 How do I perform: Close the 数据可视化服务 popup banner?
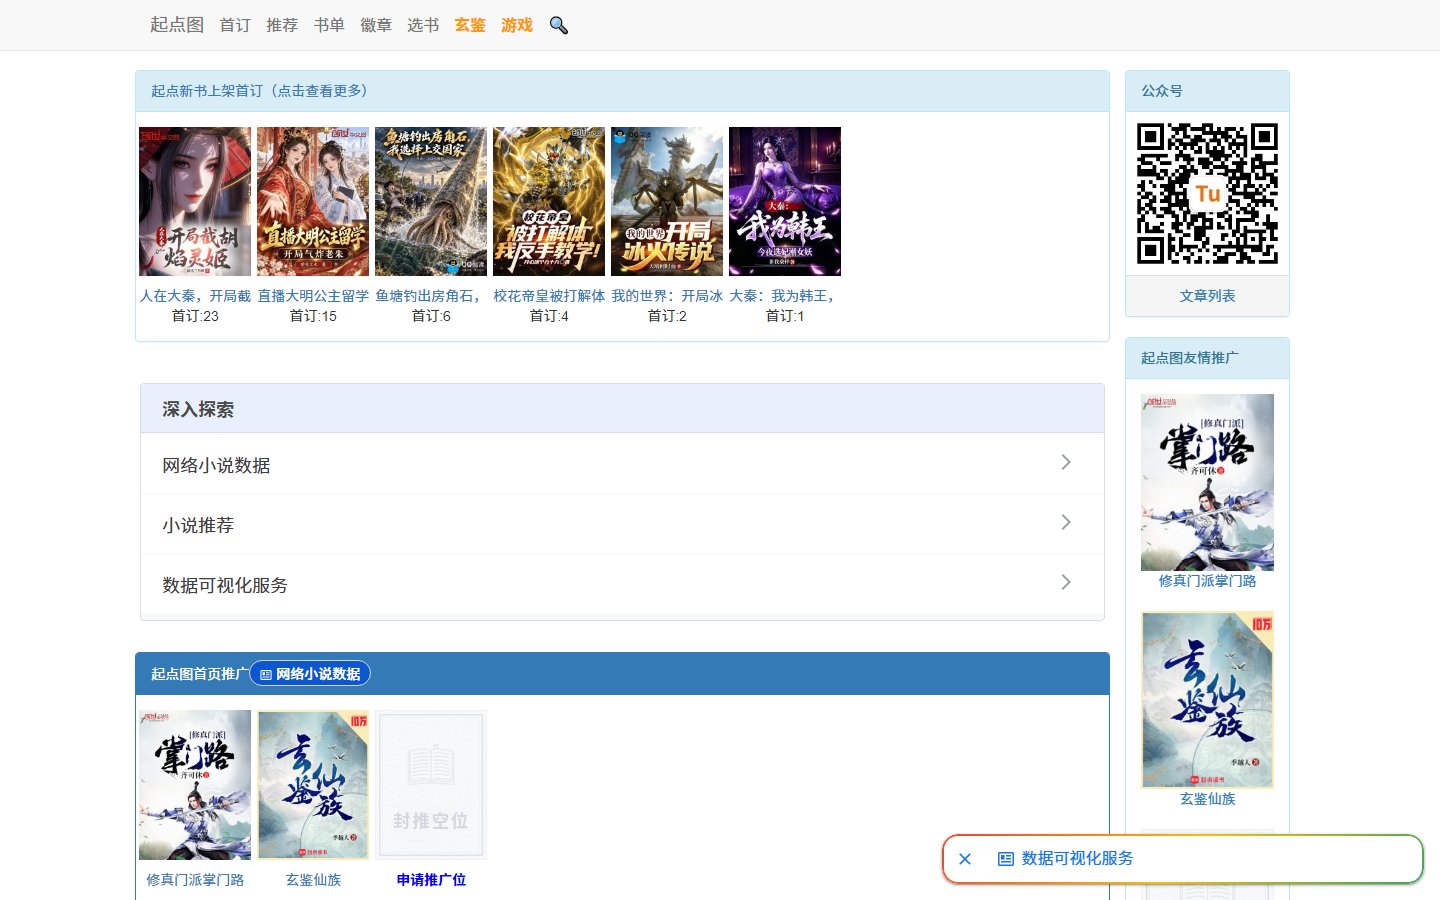pos(965,859)
